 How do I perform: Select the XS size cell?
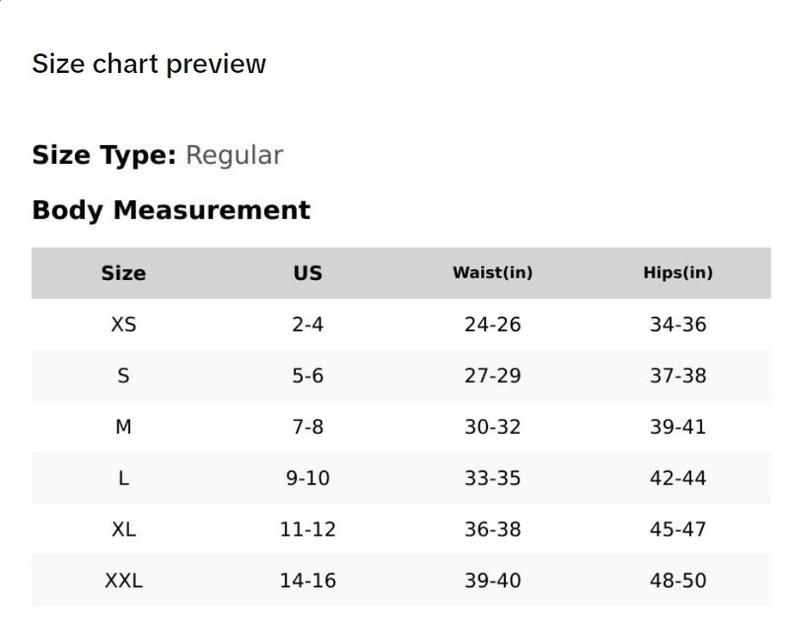[x=123, y=324]
